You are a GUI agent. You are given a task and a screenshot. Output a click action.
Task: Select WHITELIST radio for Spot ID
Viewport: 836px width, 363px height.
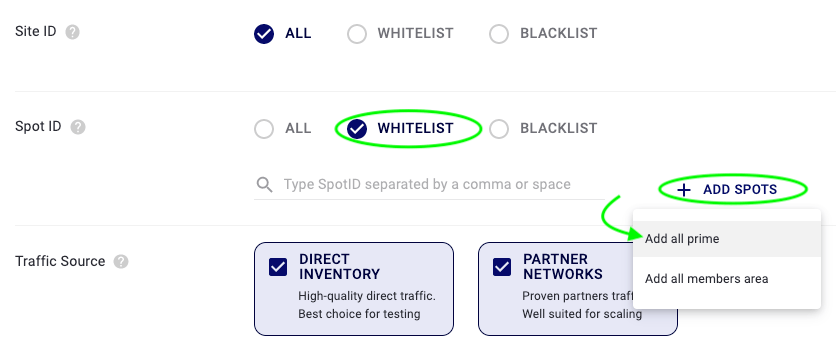point(357,129)
